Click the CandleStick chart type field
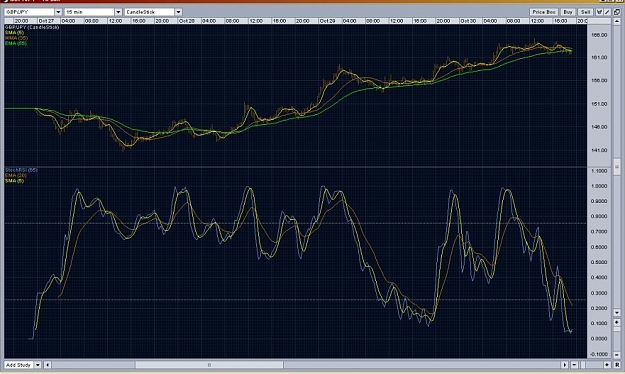 pos(150,12)
